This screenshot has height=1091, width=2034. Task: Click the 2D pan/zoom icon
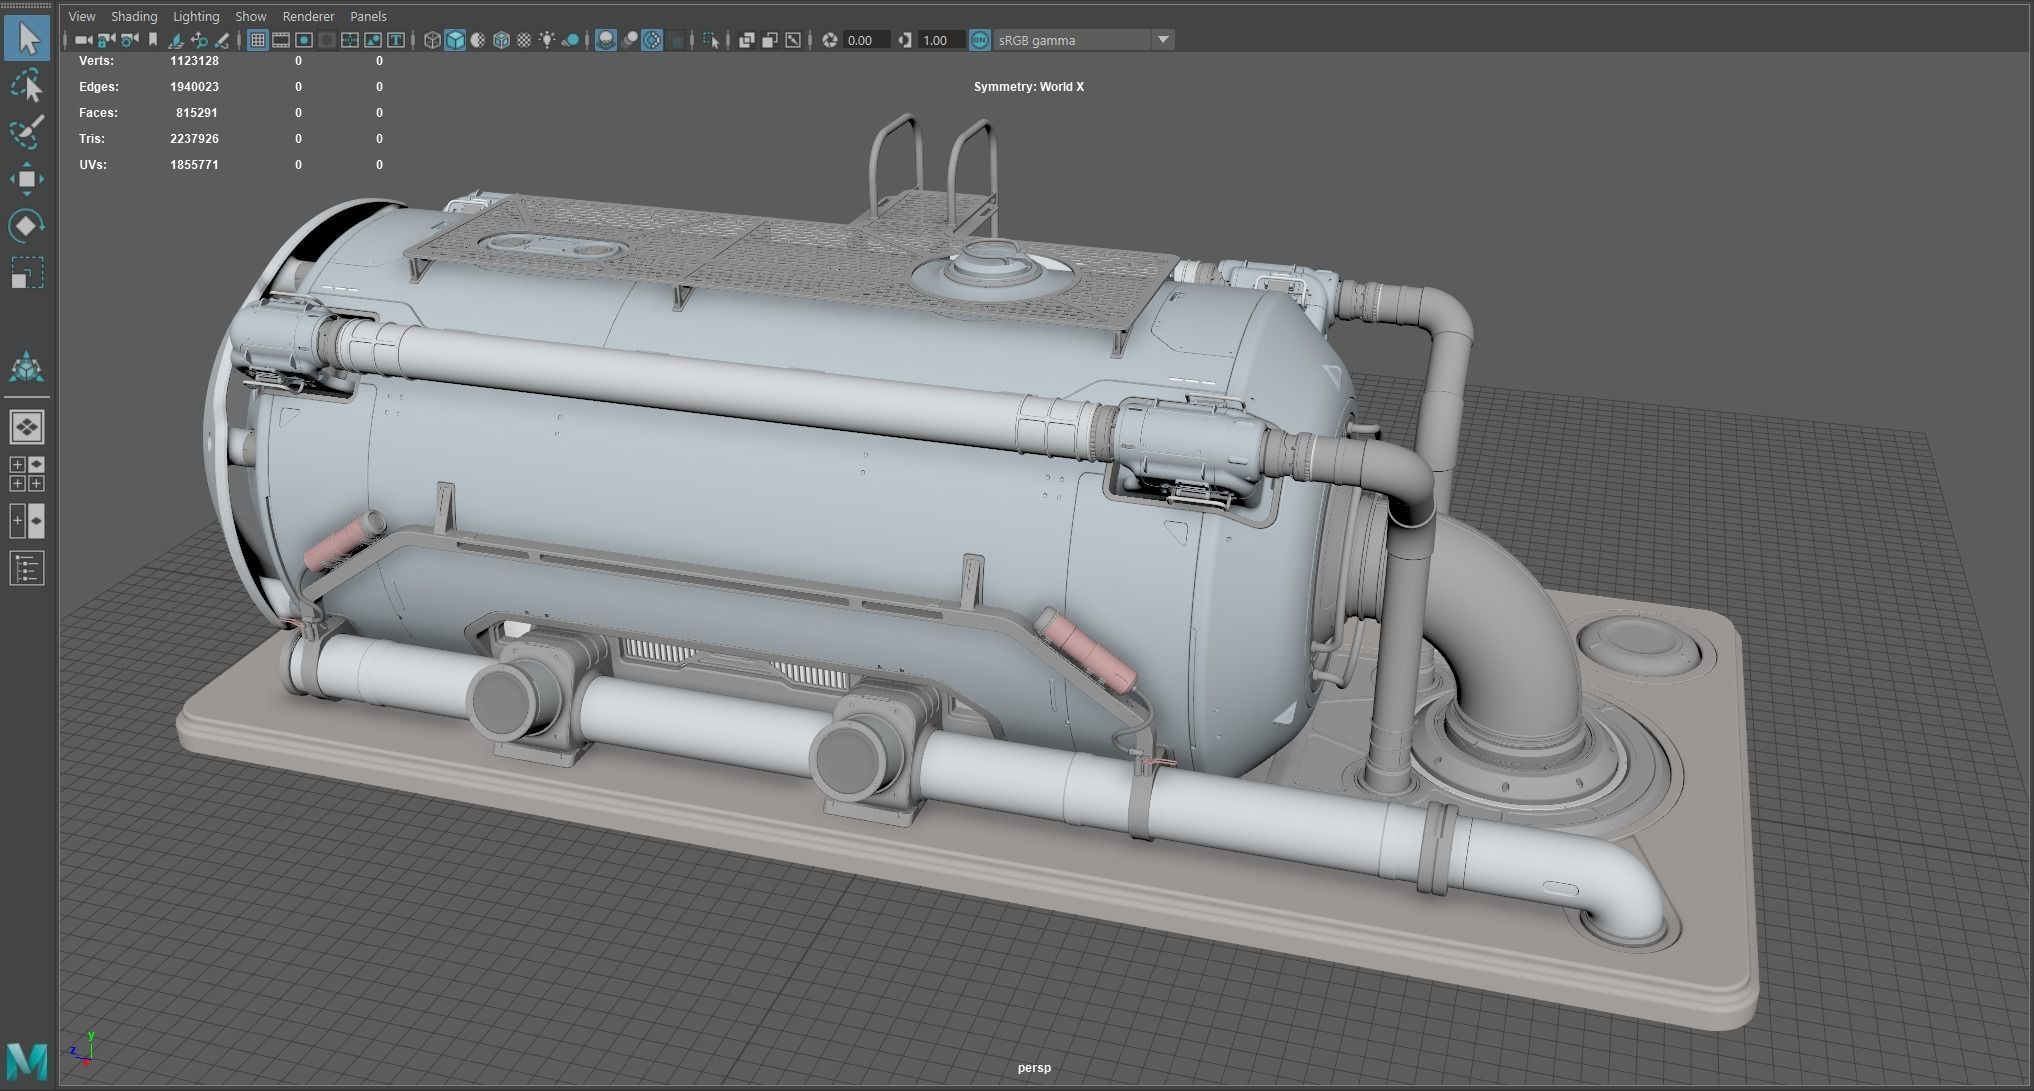[199, 40]
